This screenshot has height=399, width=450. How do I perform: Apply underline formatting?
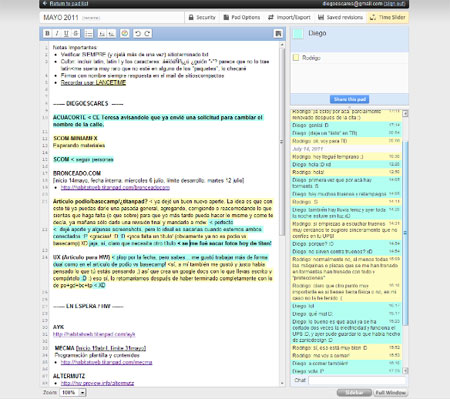(66, 33)
